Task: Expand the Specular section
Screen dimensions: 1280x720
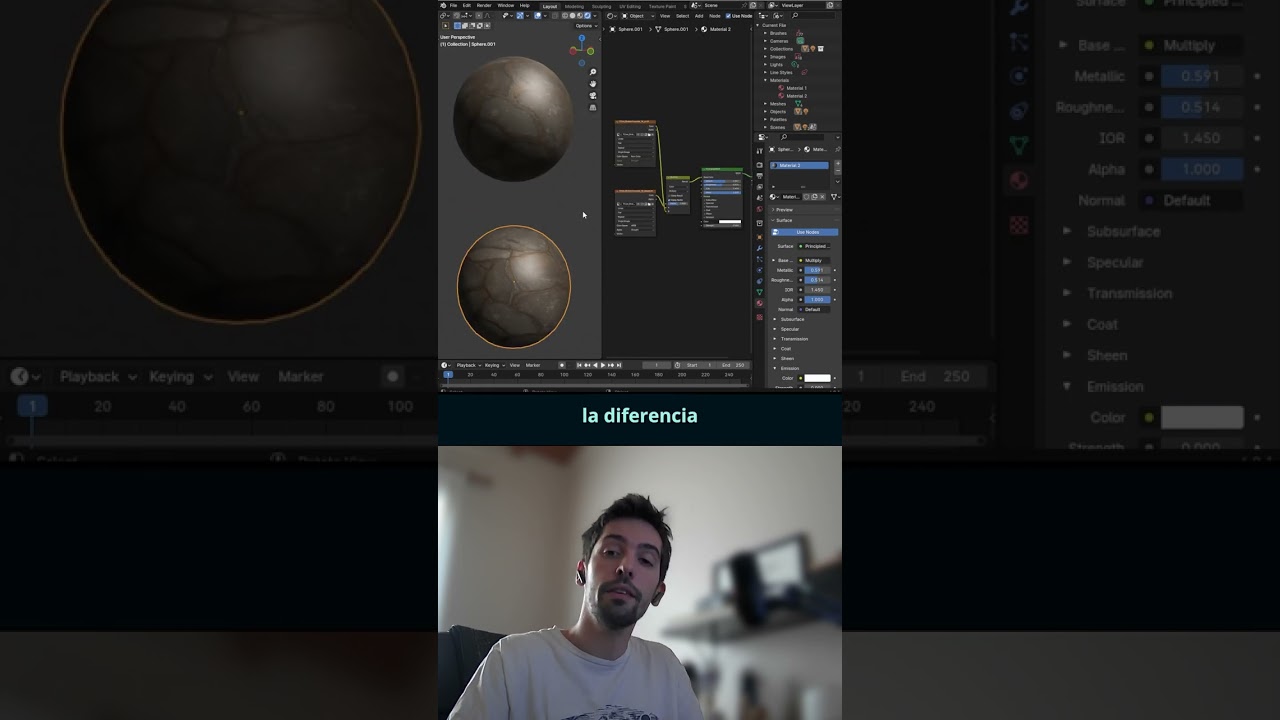Action: (774, 329)
